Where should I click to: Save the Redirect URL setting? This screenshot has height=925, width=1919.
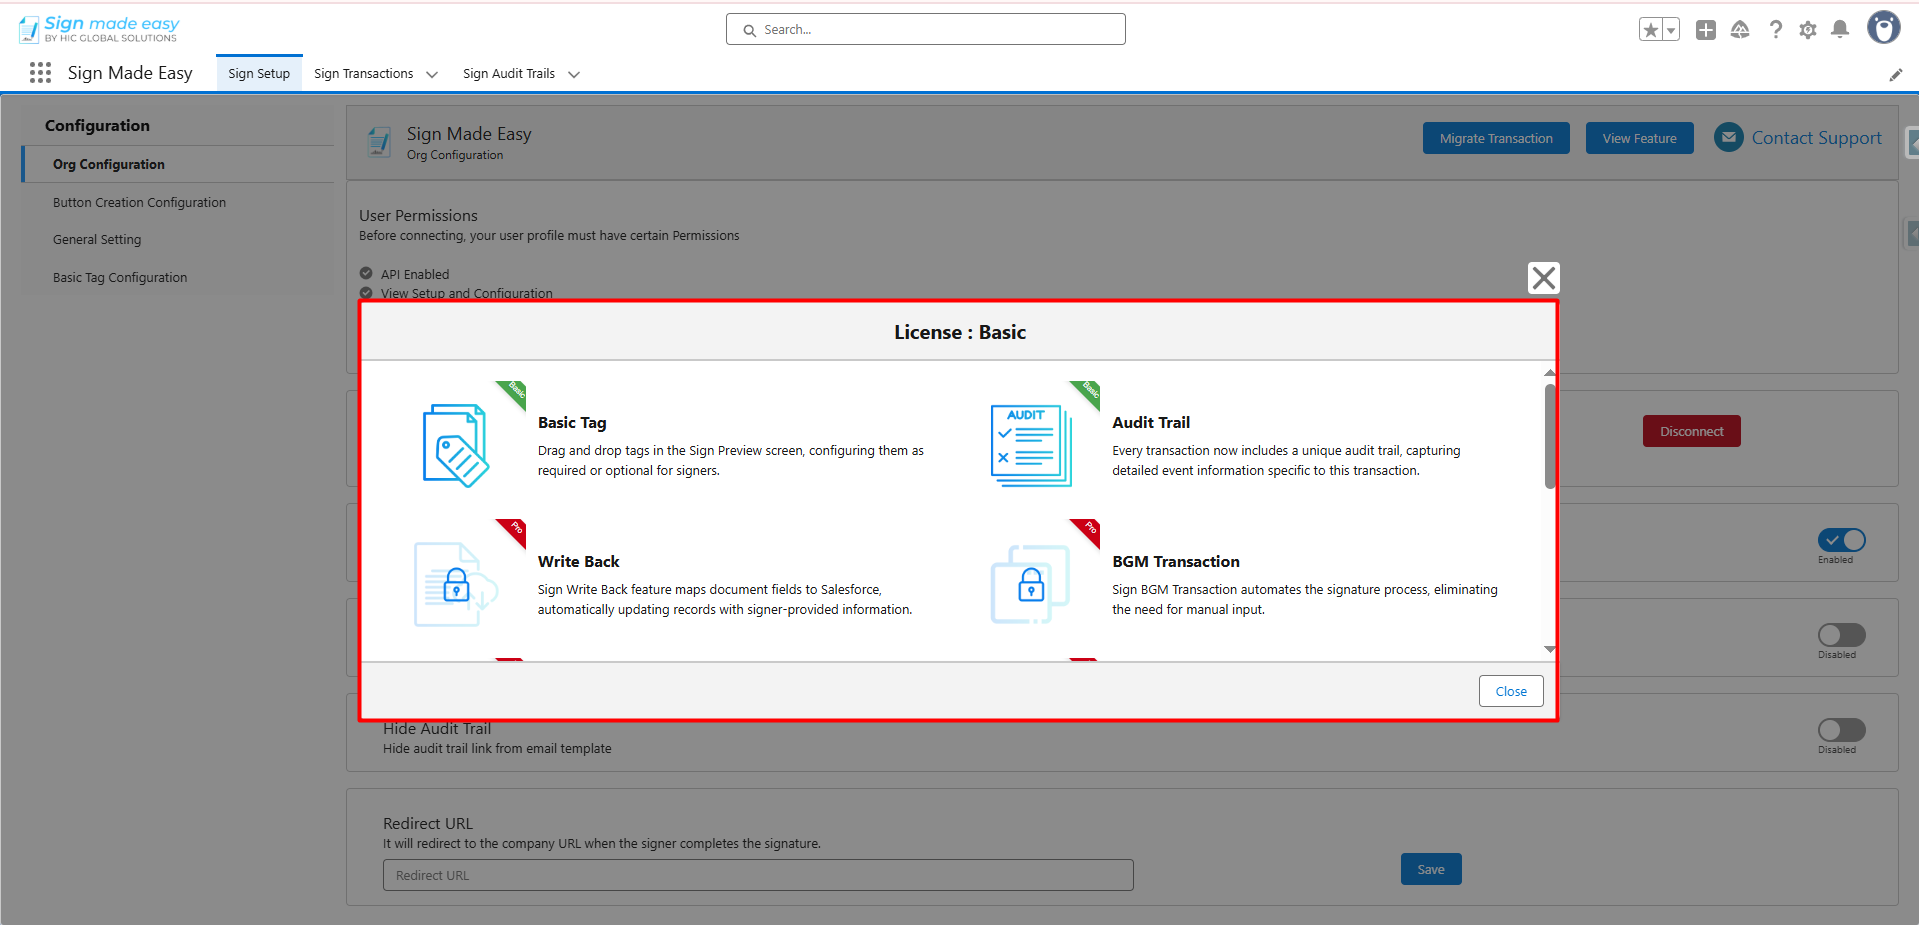[1431, 869]
